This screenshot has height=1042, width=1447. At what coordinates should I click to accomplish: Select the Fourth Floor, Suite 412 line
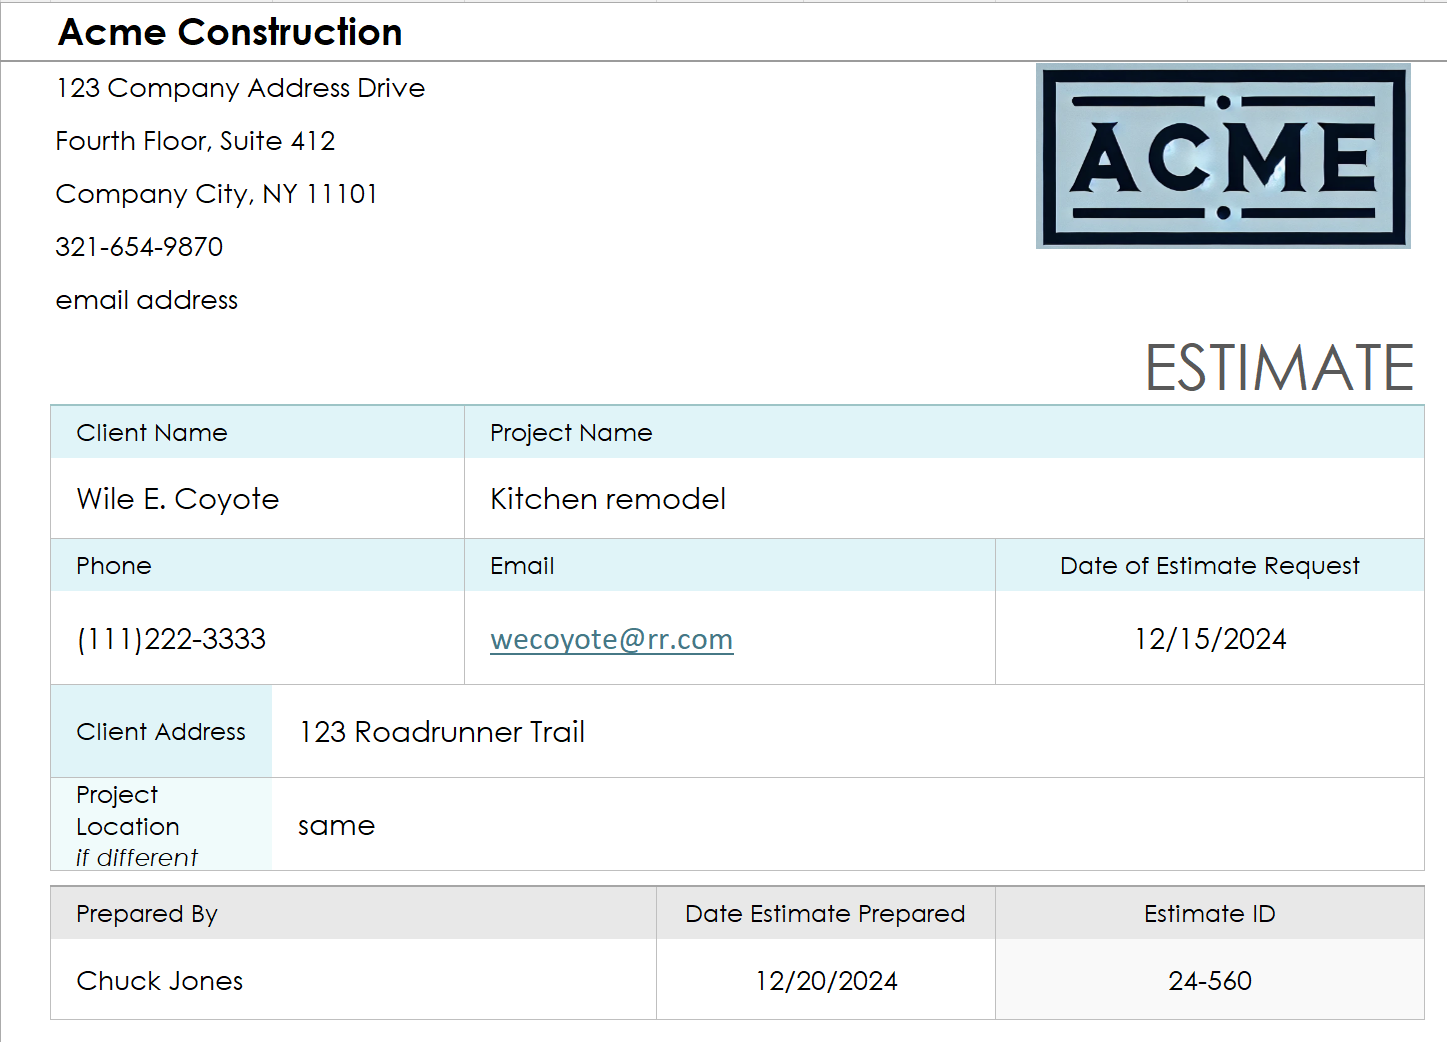[195, 141]
